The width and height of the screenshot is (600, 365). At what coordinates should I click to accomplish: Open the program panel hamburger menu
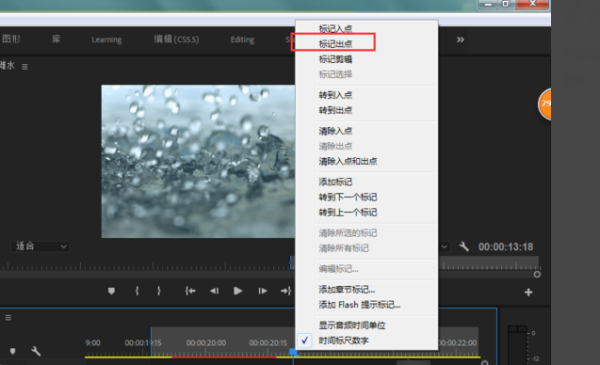click(25, 67)
